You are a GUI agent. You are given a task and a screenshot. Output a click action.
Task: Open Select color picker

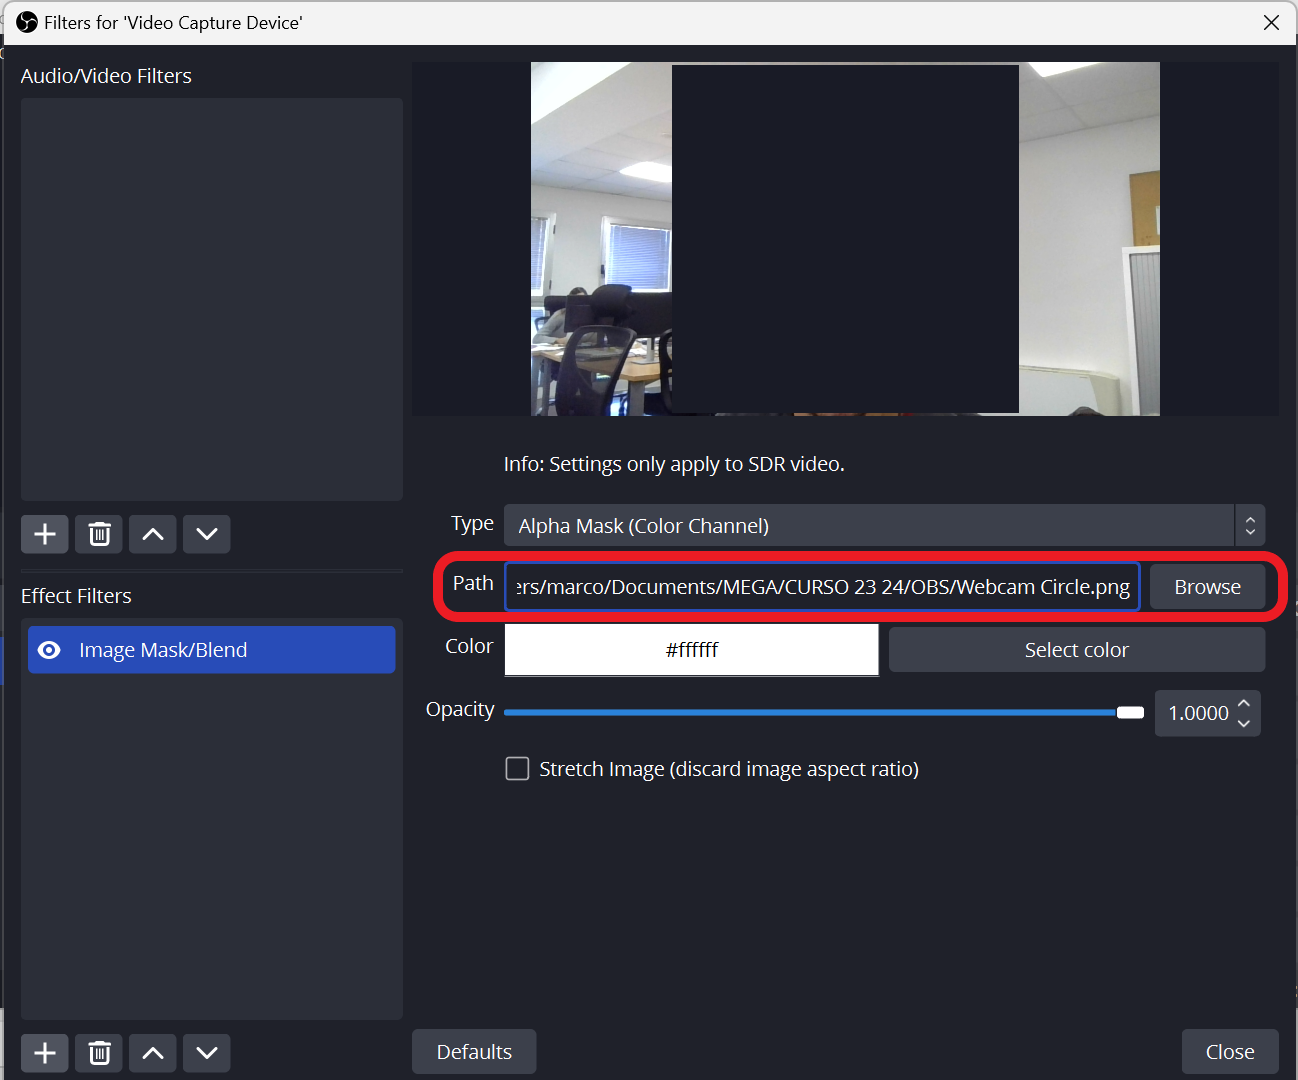coord(1076,649)
